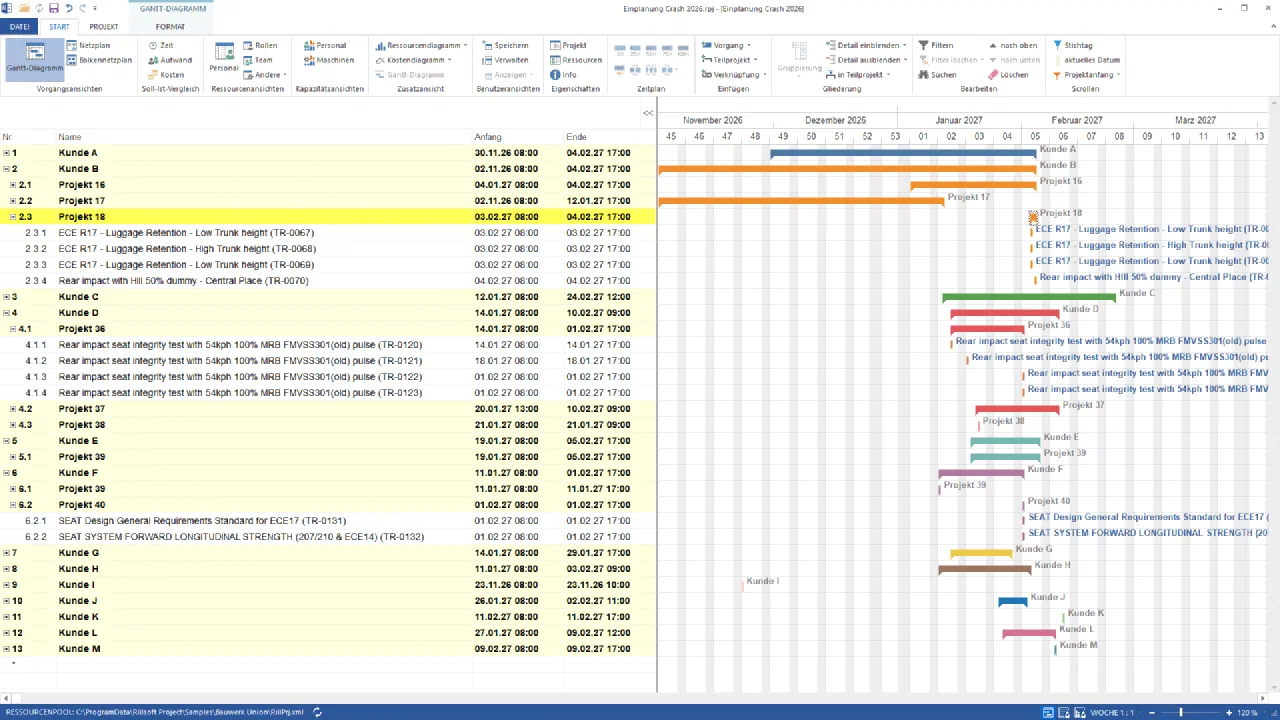Open the Info properties icon
This screenshot has height=720, width=1280.
point(555,75)
